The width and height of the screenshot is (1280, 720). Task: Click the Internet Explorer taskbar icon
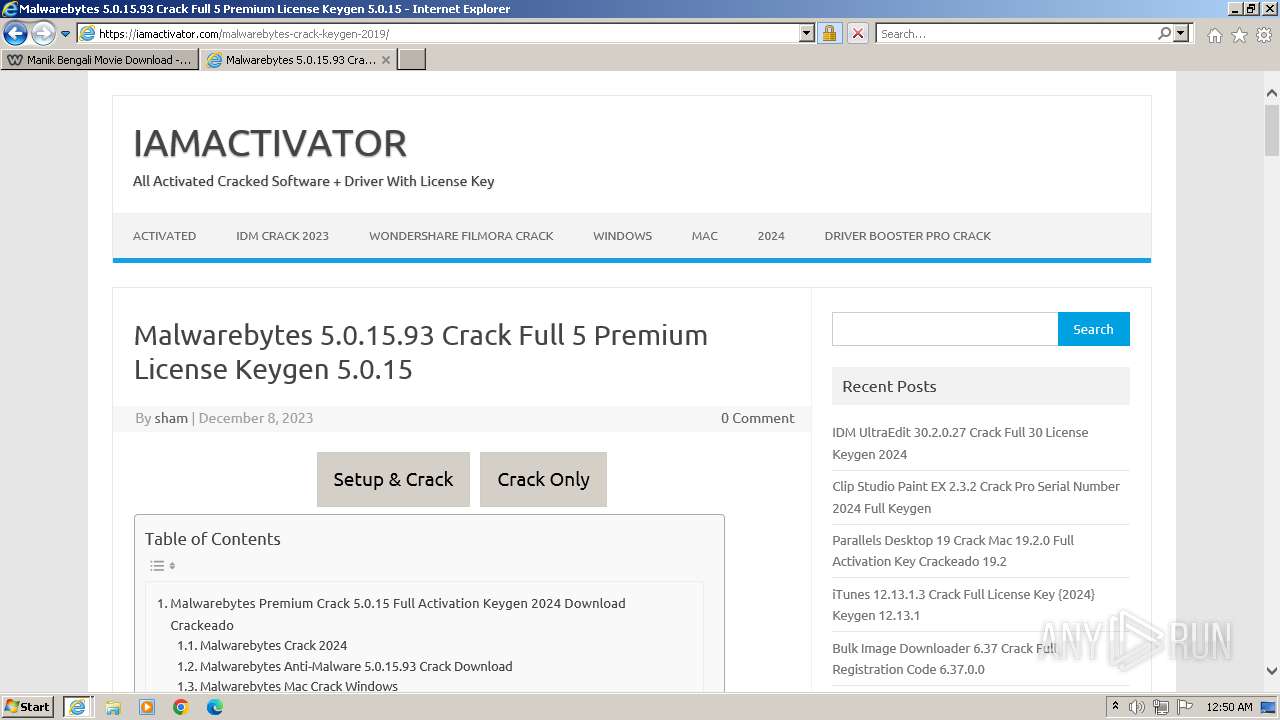[x=78, y=707]
